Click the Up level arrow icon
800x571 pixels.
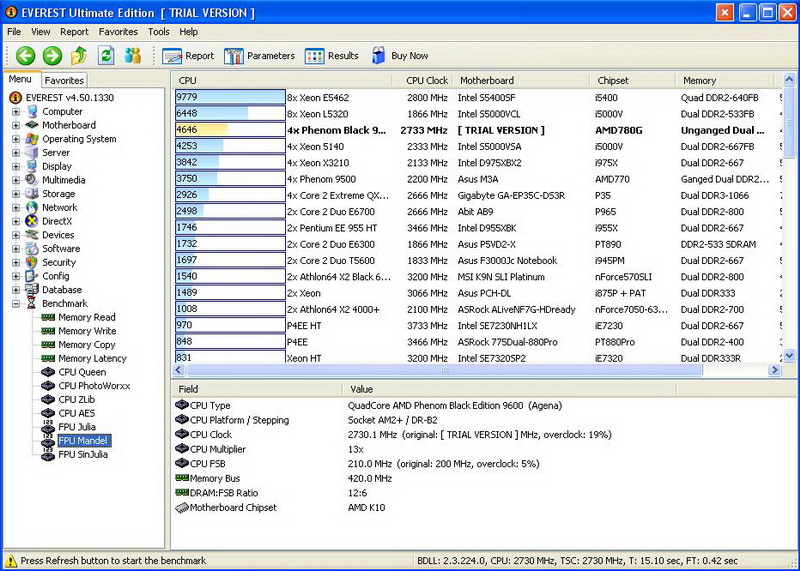pyautogui.click(x=79, y=56)
